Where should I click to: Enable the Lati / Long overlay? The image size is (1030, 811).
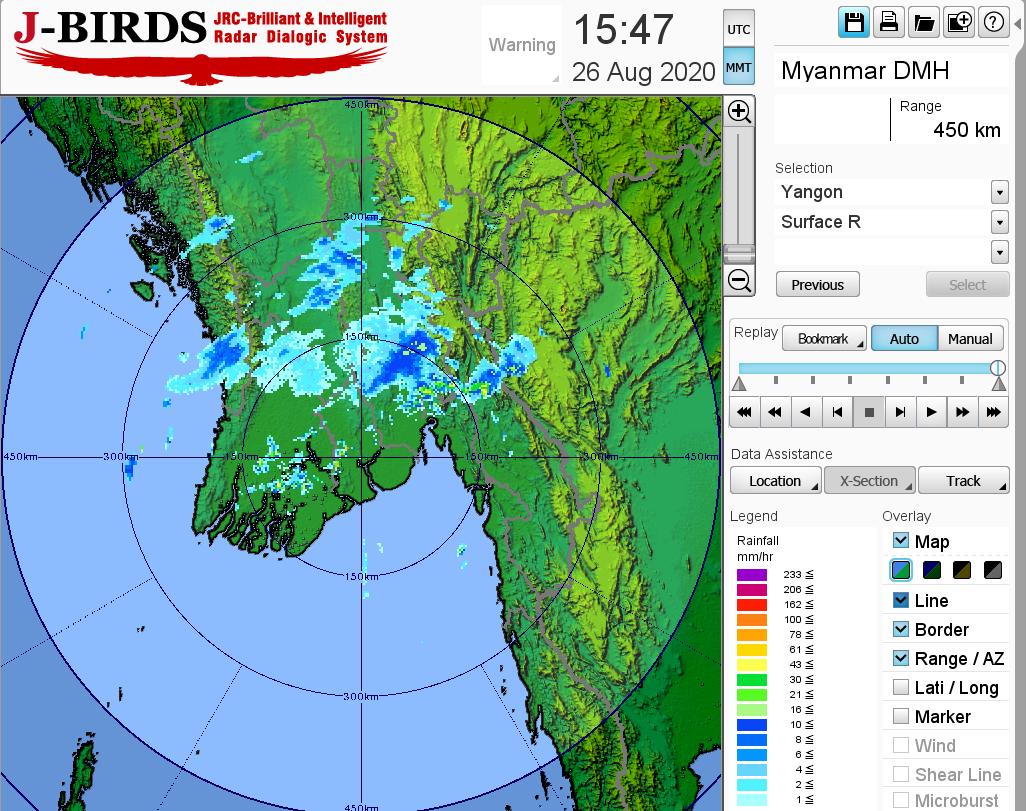tap(901, 687)
